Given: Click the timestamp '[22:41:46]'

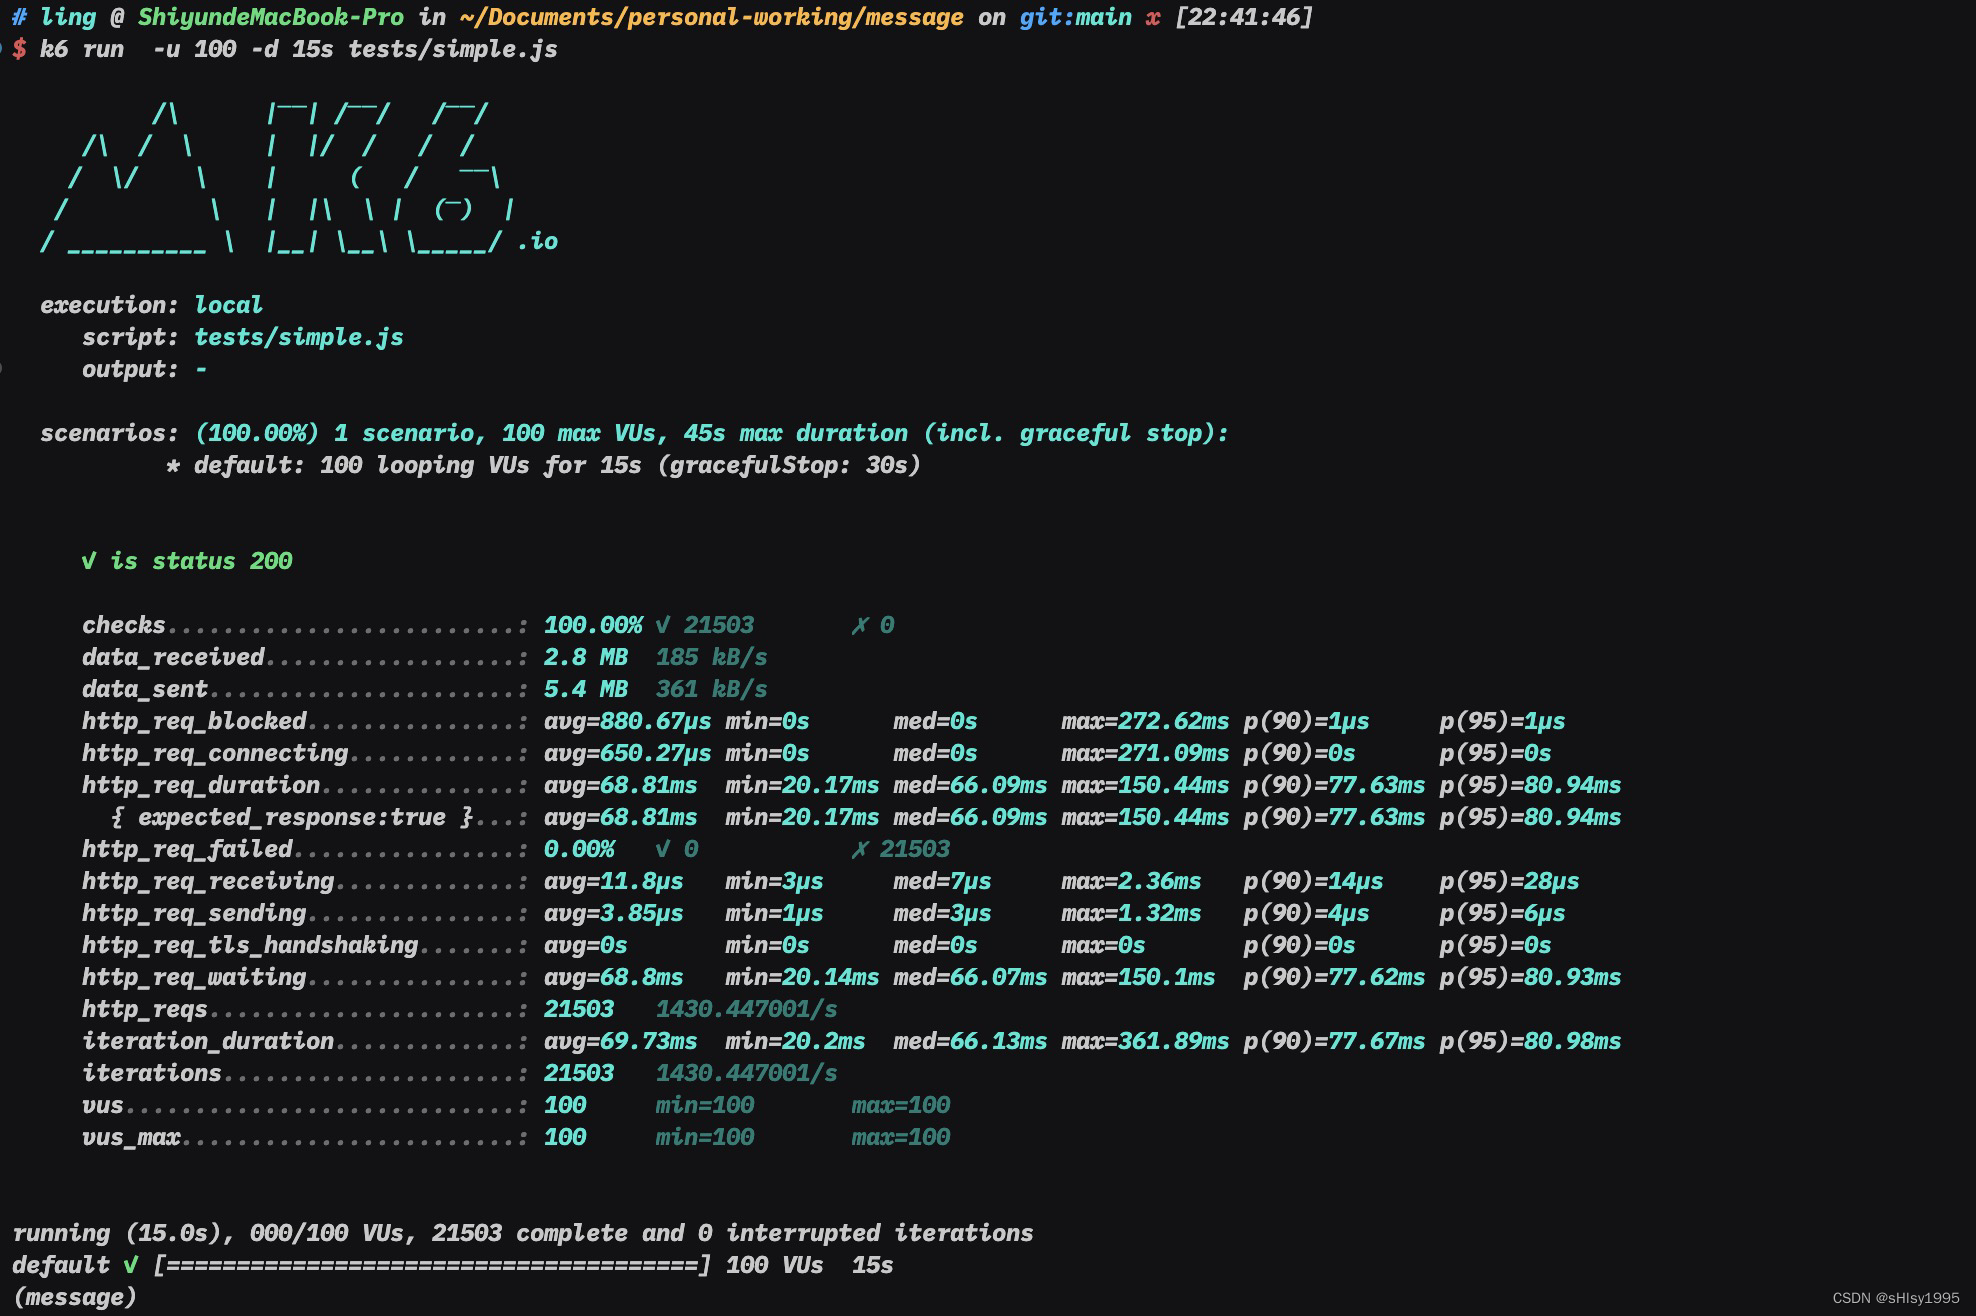Looking at the screenshot, I should 1243,17.
